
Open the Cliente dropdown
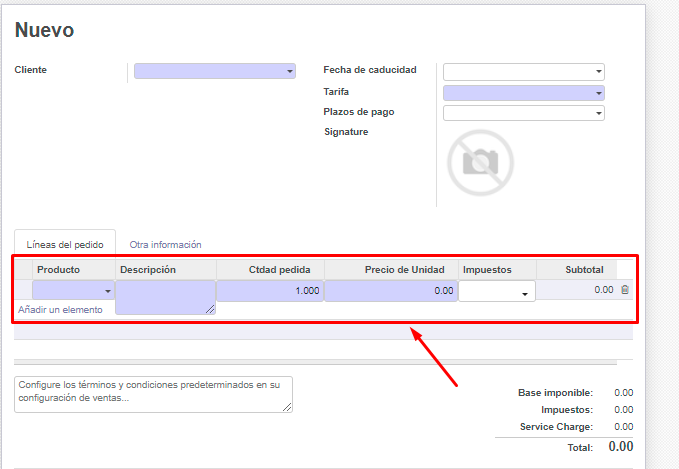pyautogui.click(x=215, y=71)
